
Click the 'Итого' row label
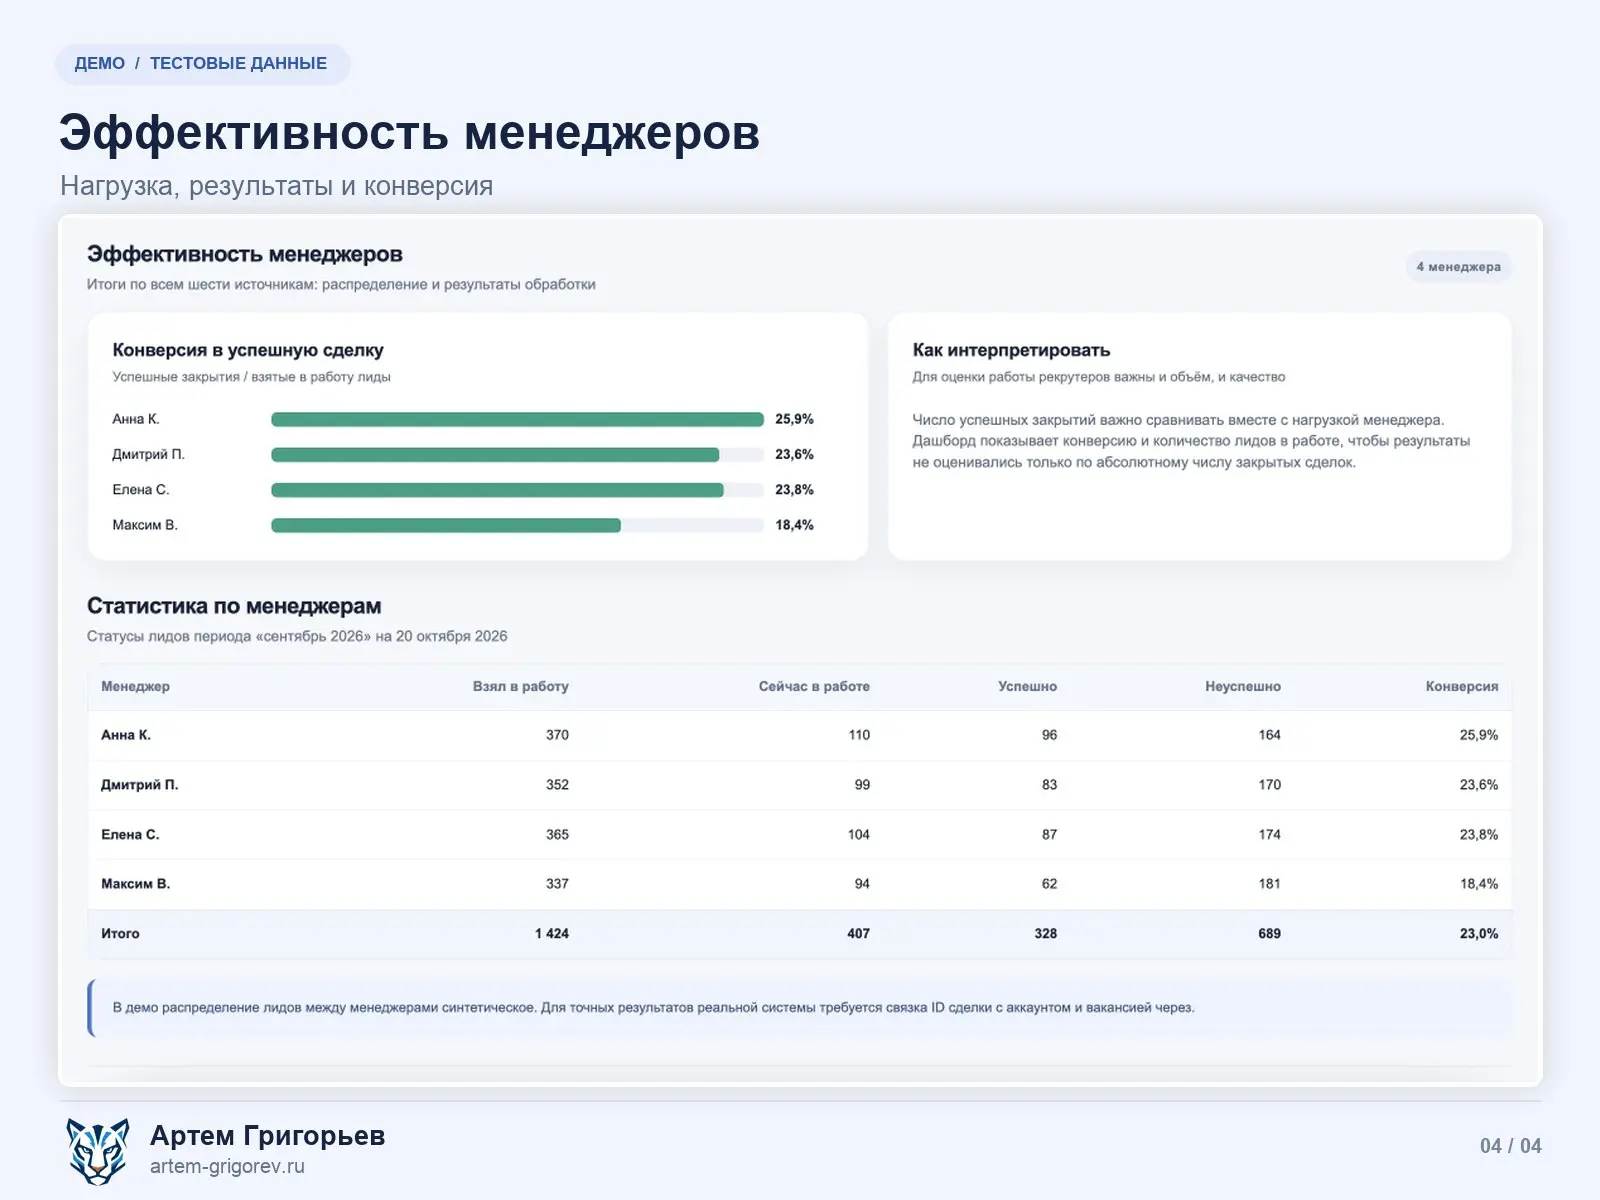(120, 933)
